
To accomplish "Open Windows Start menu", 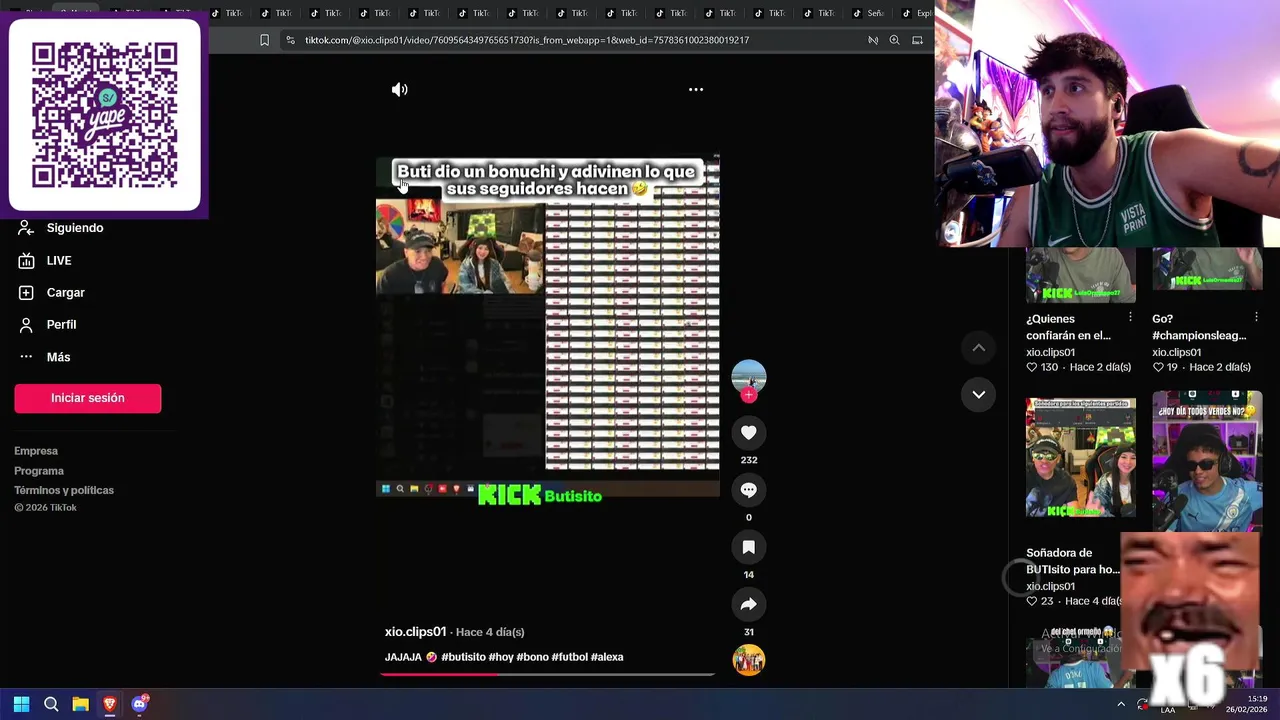I will click(x=21, y=704).
